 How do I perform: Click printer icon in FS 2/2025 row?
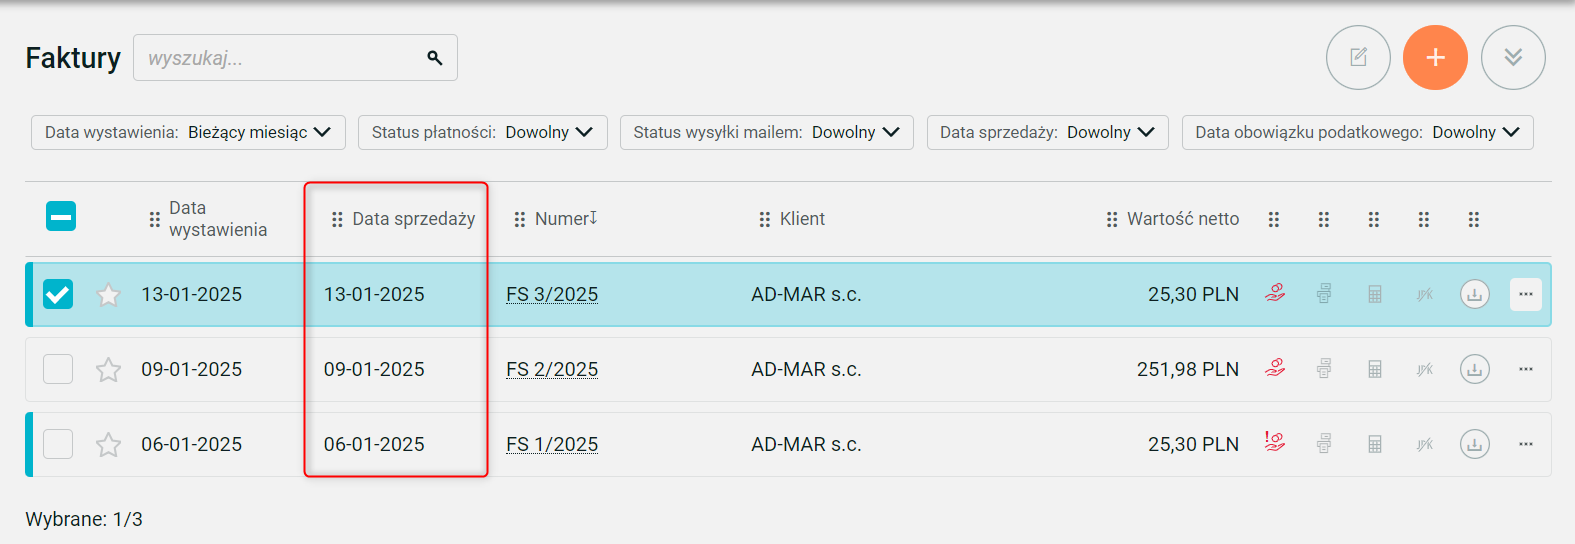tap(1324, 369)
